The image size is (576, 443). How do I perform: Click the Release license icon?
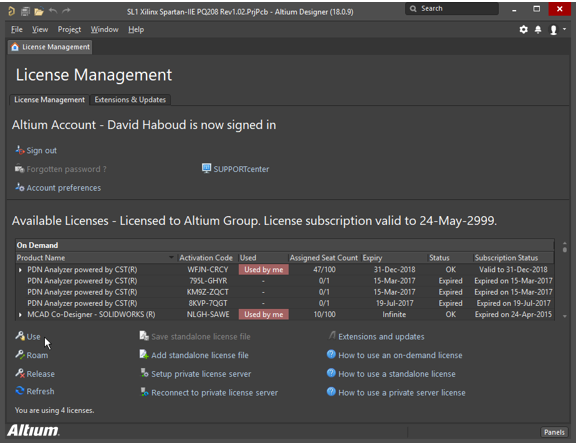click(20, 373)
